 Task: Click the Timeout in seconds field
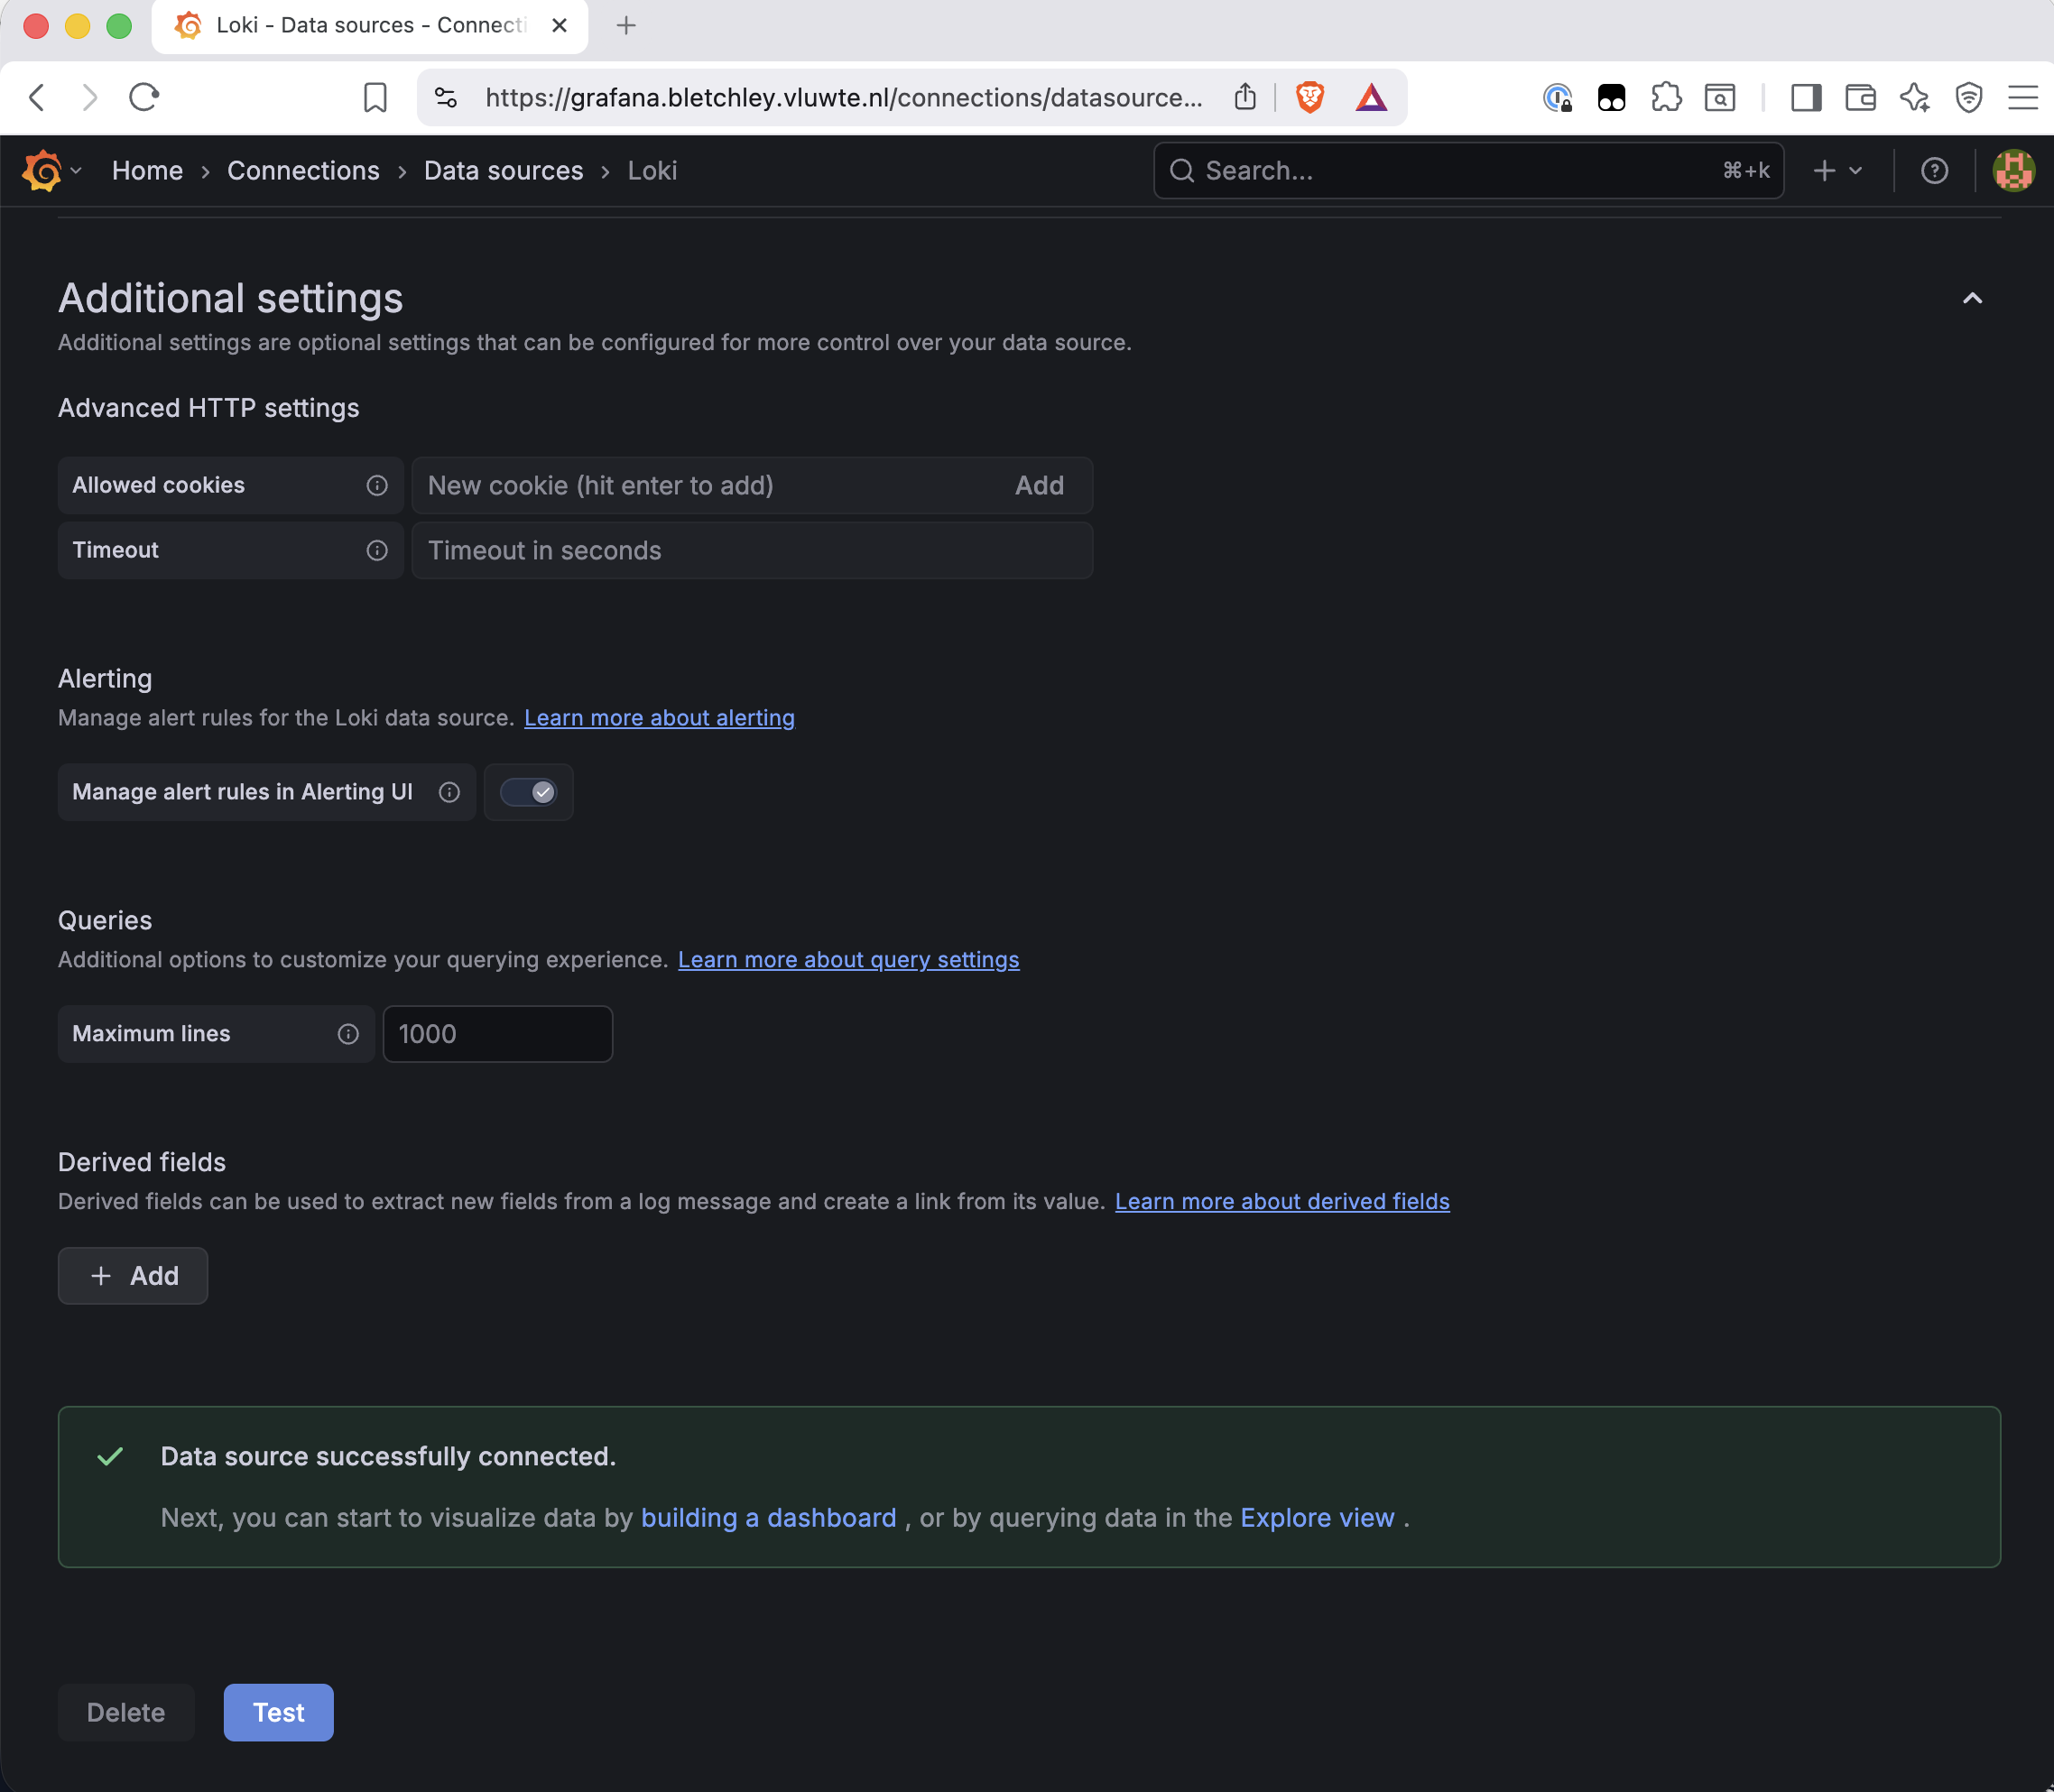point(752,551)
